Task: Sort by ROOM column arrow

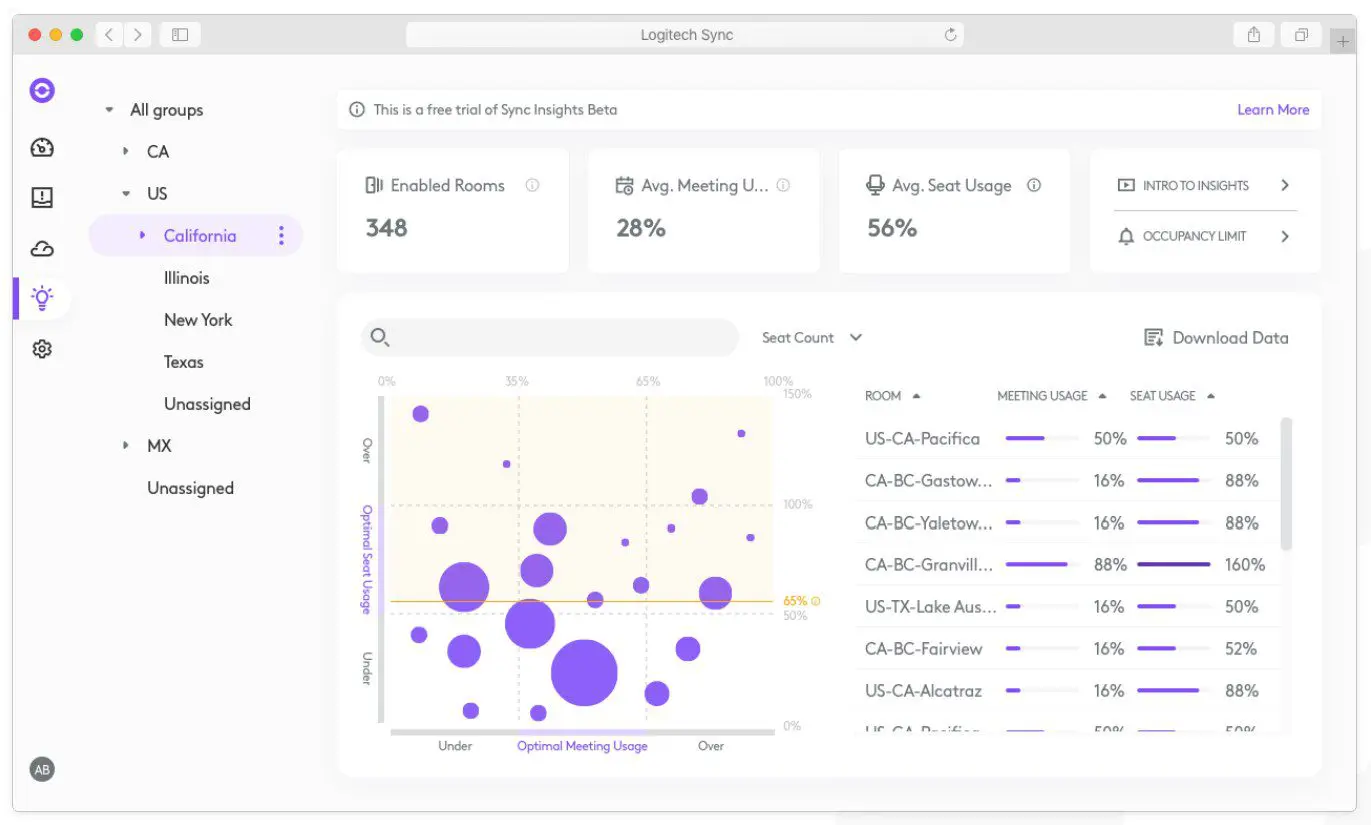Action: point(917,396)
